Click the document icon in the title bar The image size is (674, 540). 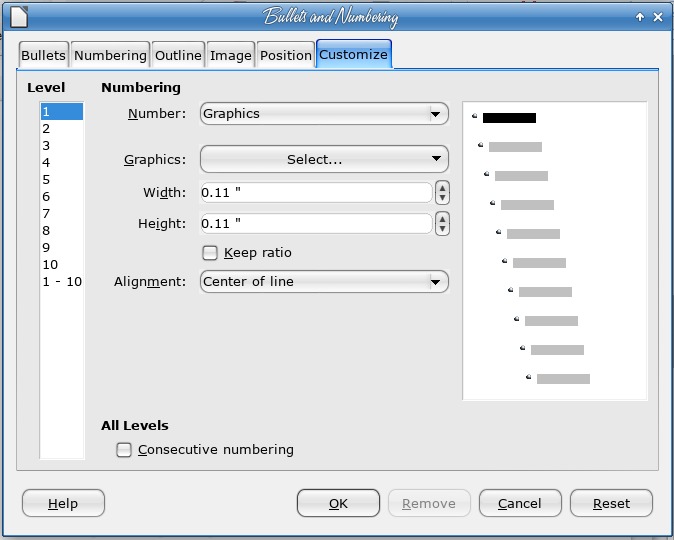click(19, 17)
